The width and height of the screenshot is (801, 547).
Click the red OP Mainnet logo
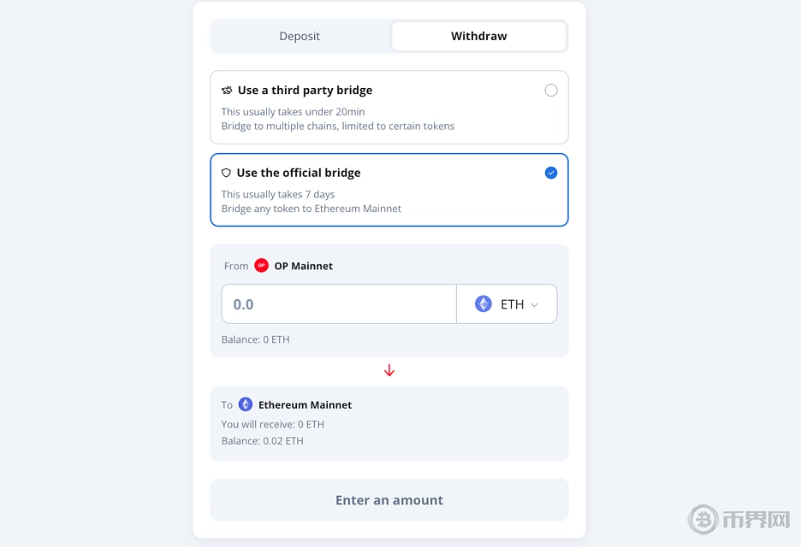click(261, 266)
